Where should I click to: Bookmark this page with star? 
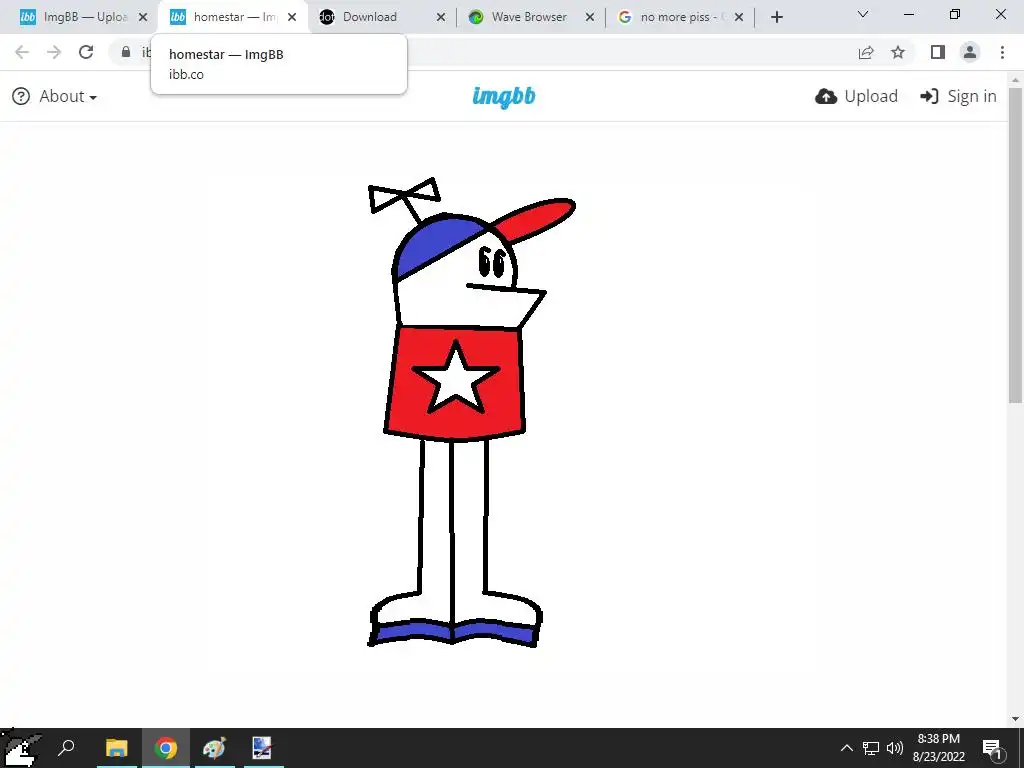click(x=898, y=52)
